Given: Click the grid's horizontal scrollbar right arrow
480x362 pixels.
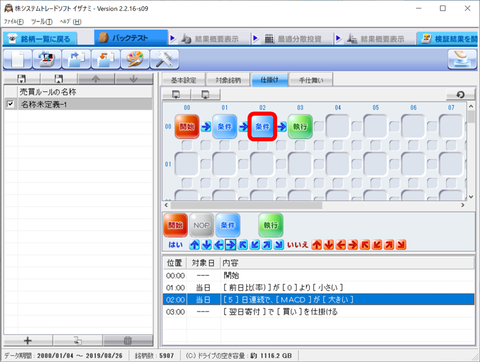Looking at the screenshot, I should pyautogui.click(x=463, y=205).
